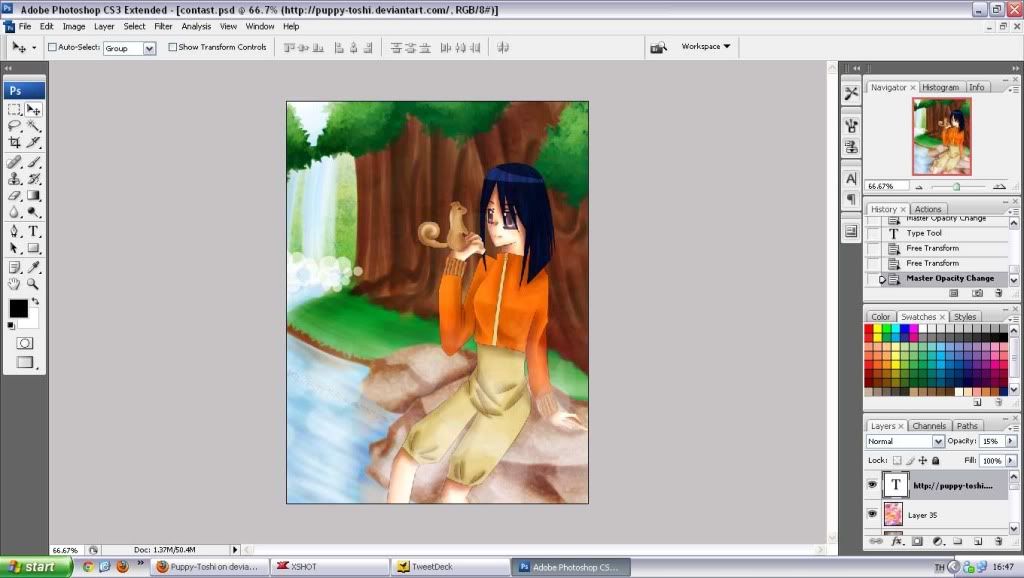The height and width of the screenshot is (578, 1024).
Task: Toggle lock image pixels
Action: tap(910, 460)
